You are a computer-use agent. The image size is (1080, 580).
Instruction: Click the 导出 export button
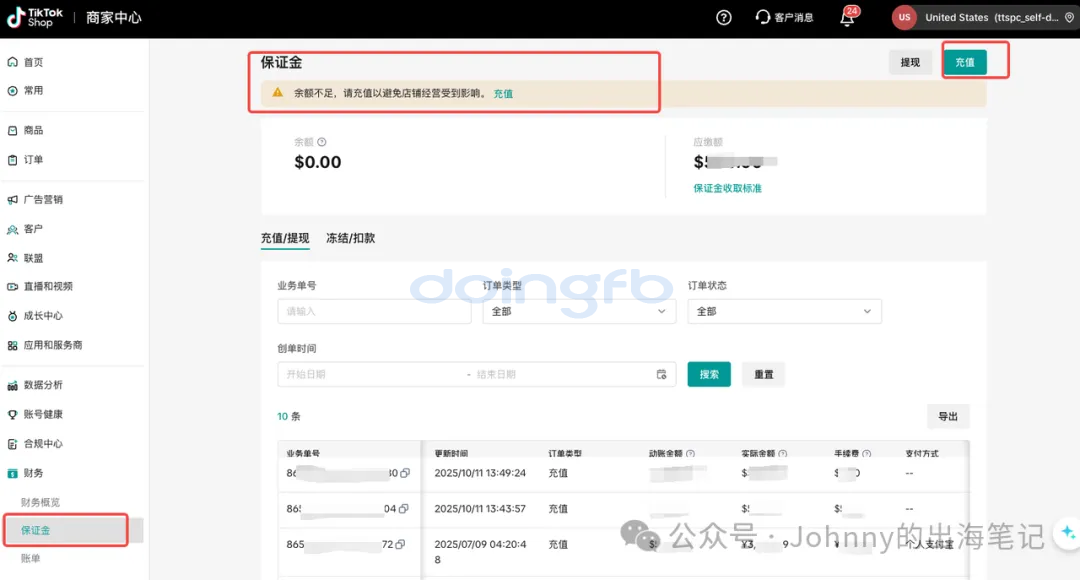947,416
